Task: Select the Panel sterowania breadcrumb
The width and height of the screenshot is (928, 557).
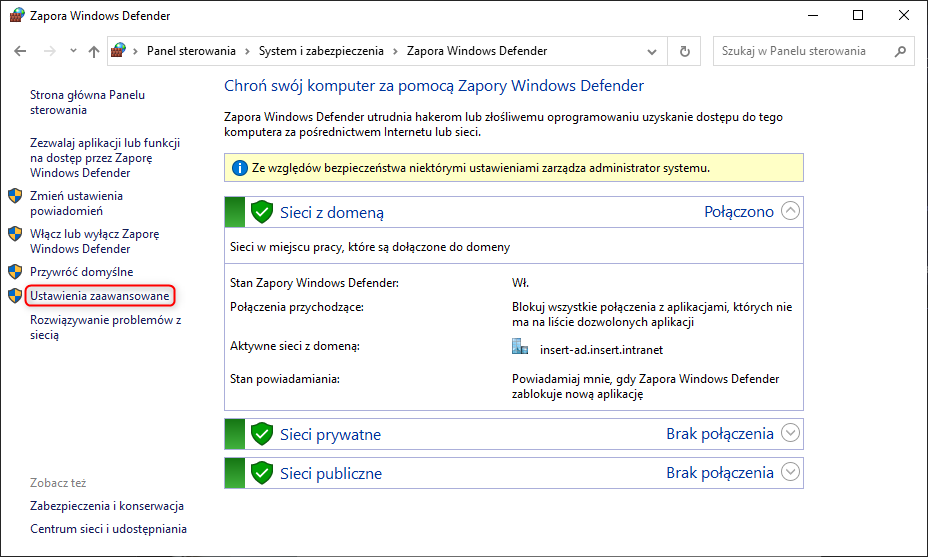Action: click(x=191, y=51)
